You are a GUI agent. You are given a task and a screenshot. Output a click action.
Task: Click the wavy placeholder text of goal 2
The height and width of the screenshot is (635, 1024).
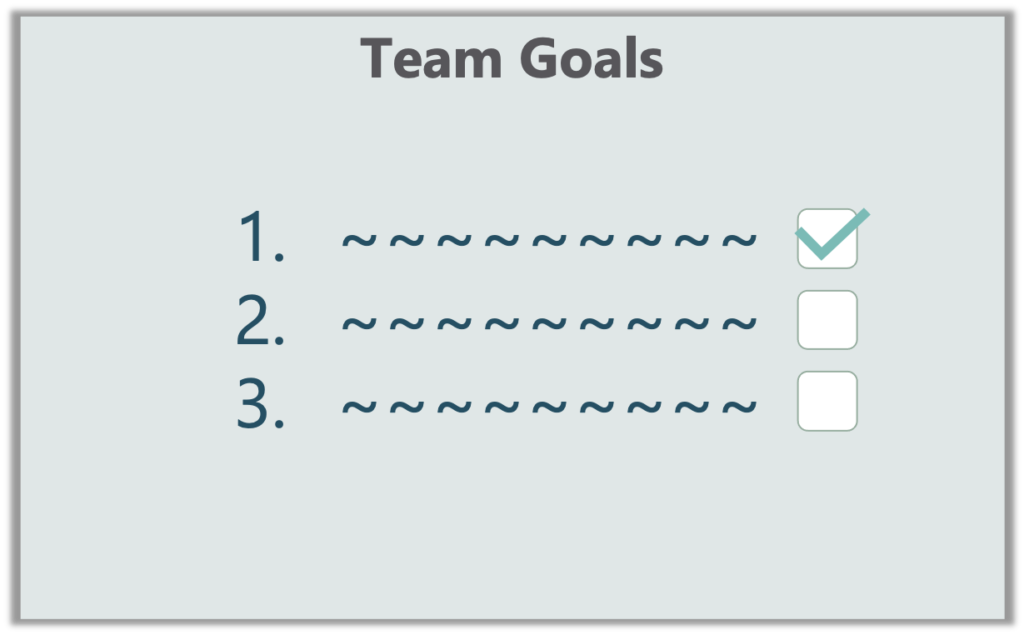pos(549,323)
